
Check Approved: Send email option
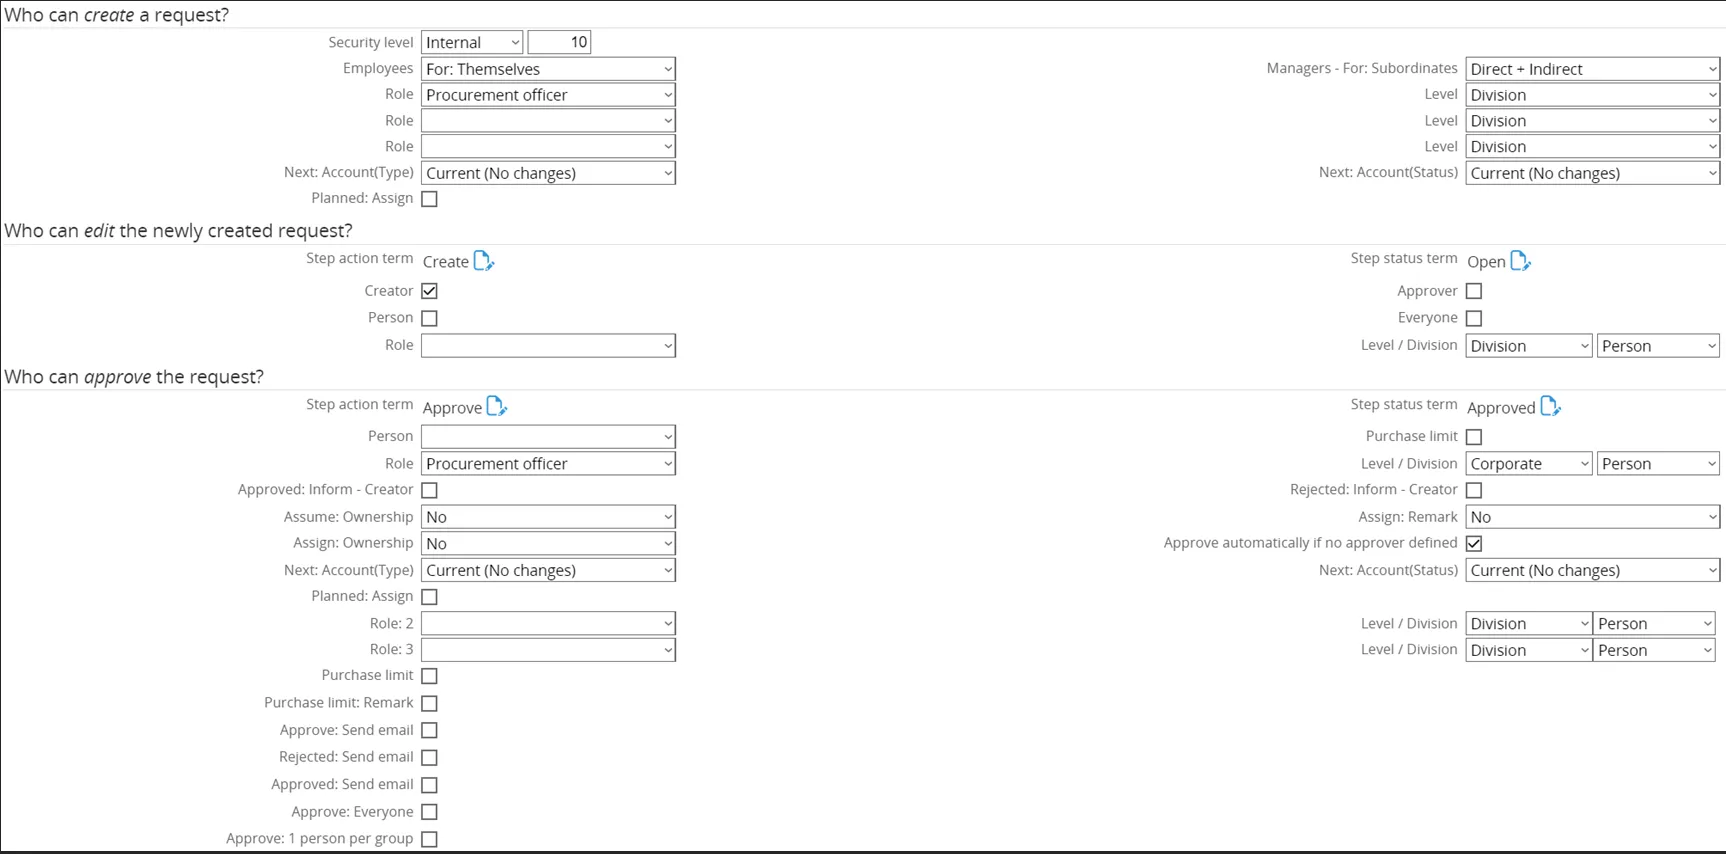tap(430, 785)
